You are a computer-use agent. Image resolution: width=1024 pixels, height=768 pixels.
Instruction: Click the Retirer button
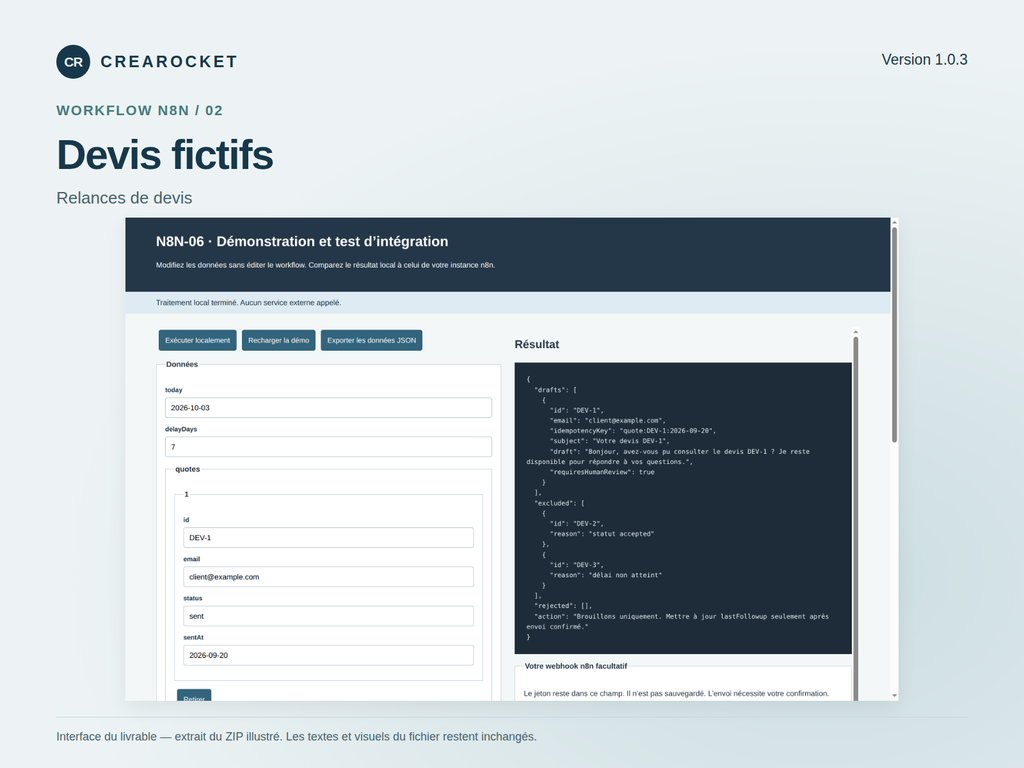click(194, 696)
